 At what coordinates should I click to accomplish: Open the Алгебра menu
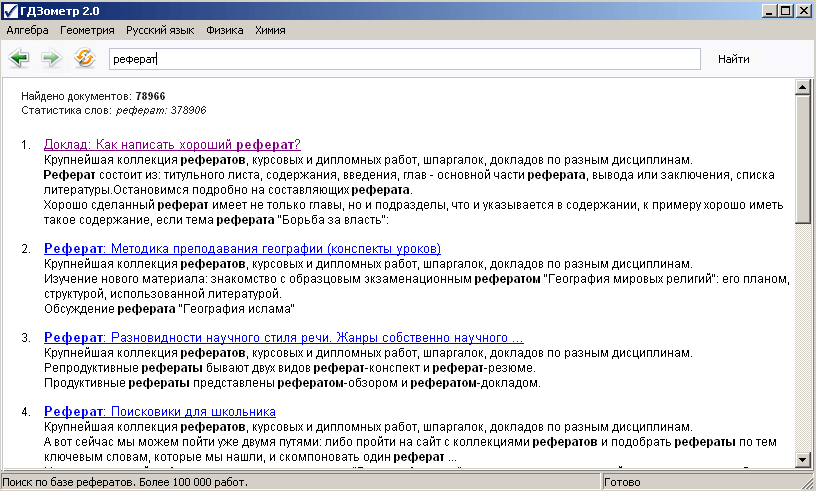(x=28, y=30)
